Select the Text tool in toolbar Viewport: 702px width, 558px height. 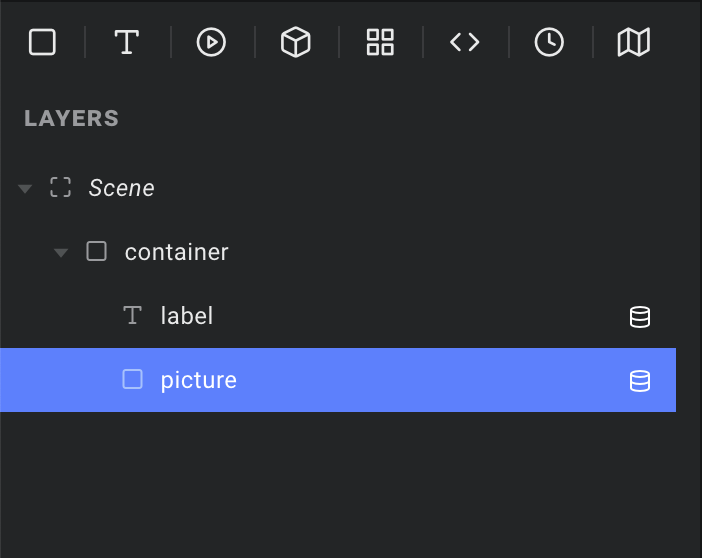[x=127, y=42]
